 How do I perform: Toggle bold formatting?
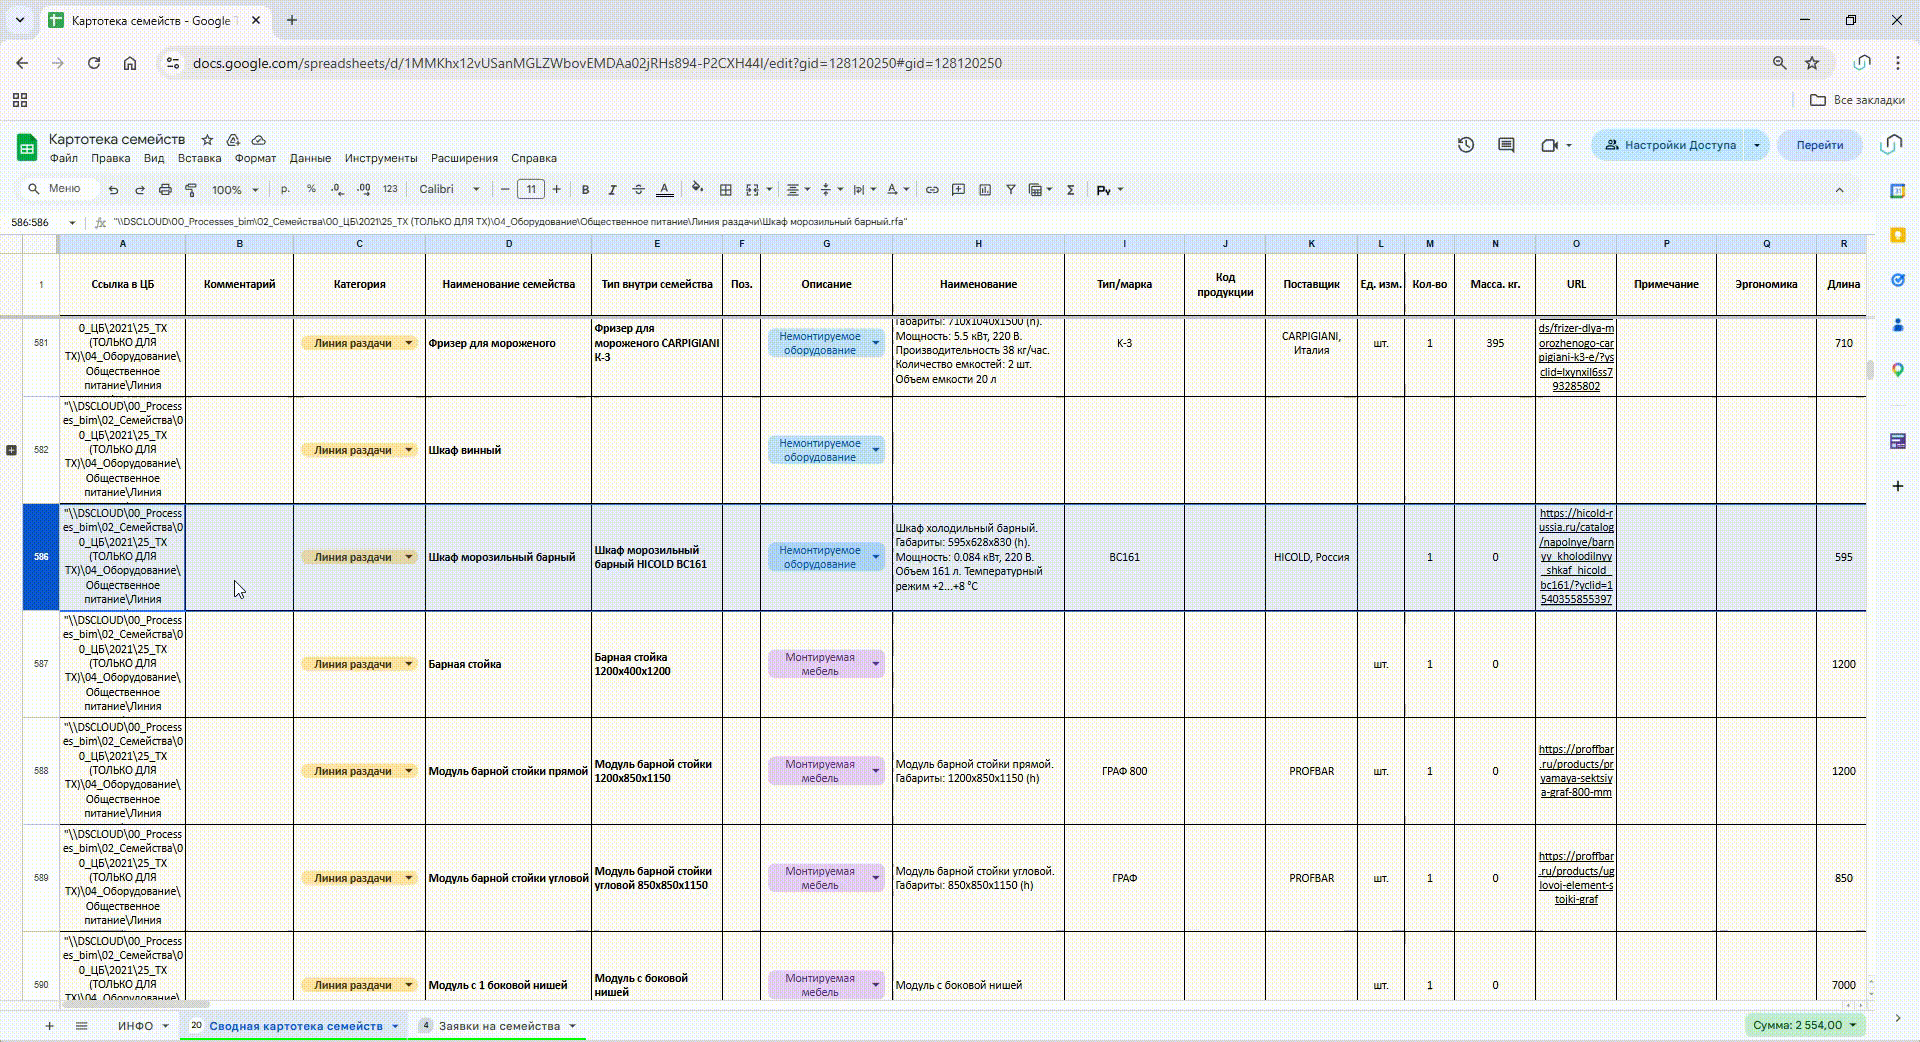(x=586, y=190)
